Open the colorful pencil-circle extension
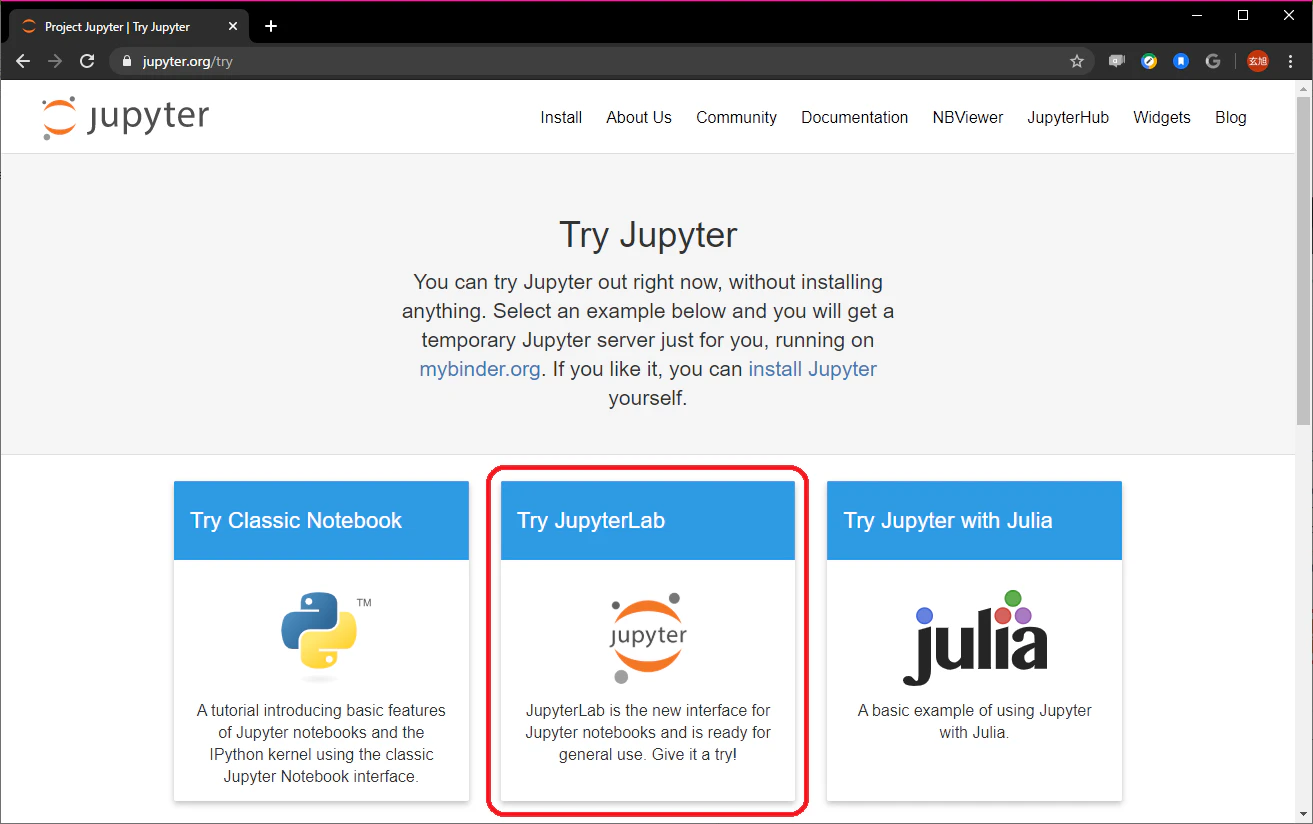The width and height of the screenshot is (1313, 824). [1150, 61]
